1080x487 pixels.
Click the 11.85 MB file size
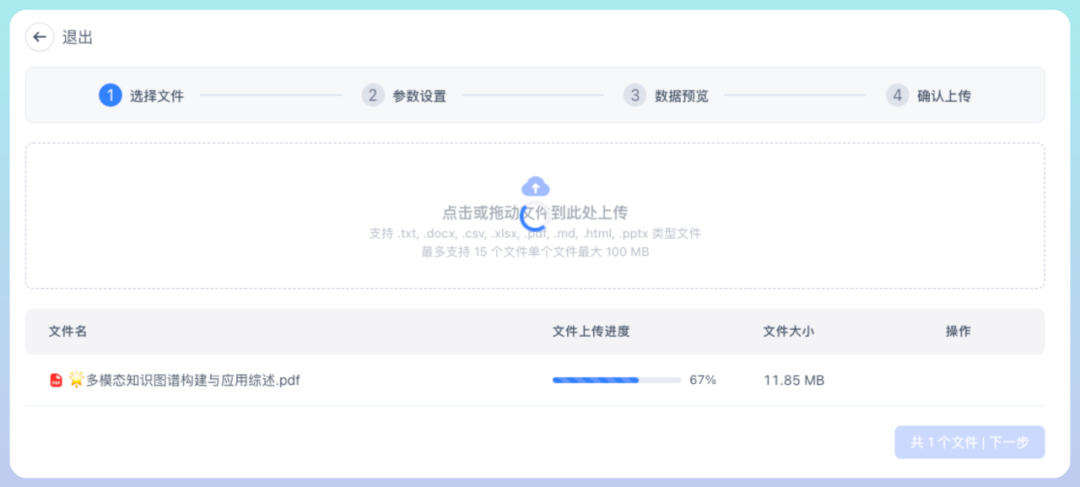pos(794,380)
